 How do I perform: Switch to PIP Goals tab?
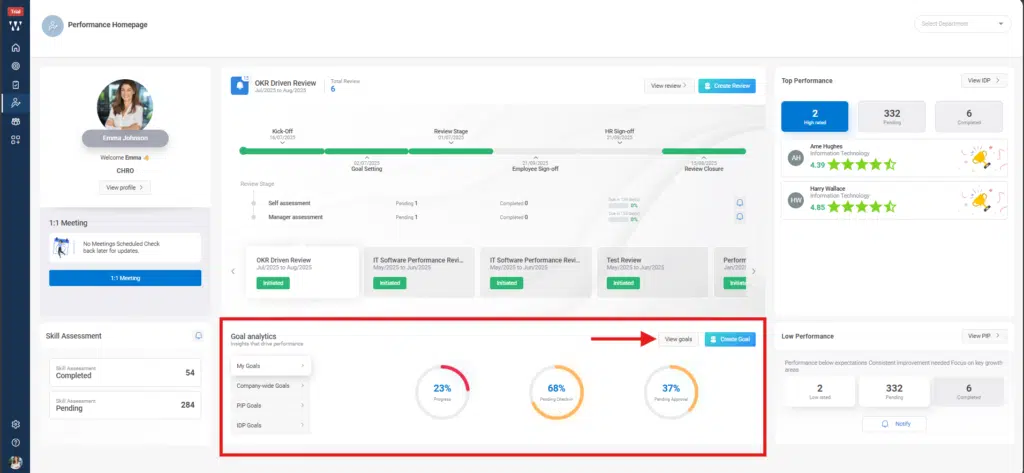(x=271, y=406)
